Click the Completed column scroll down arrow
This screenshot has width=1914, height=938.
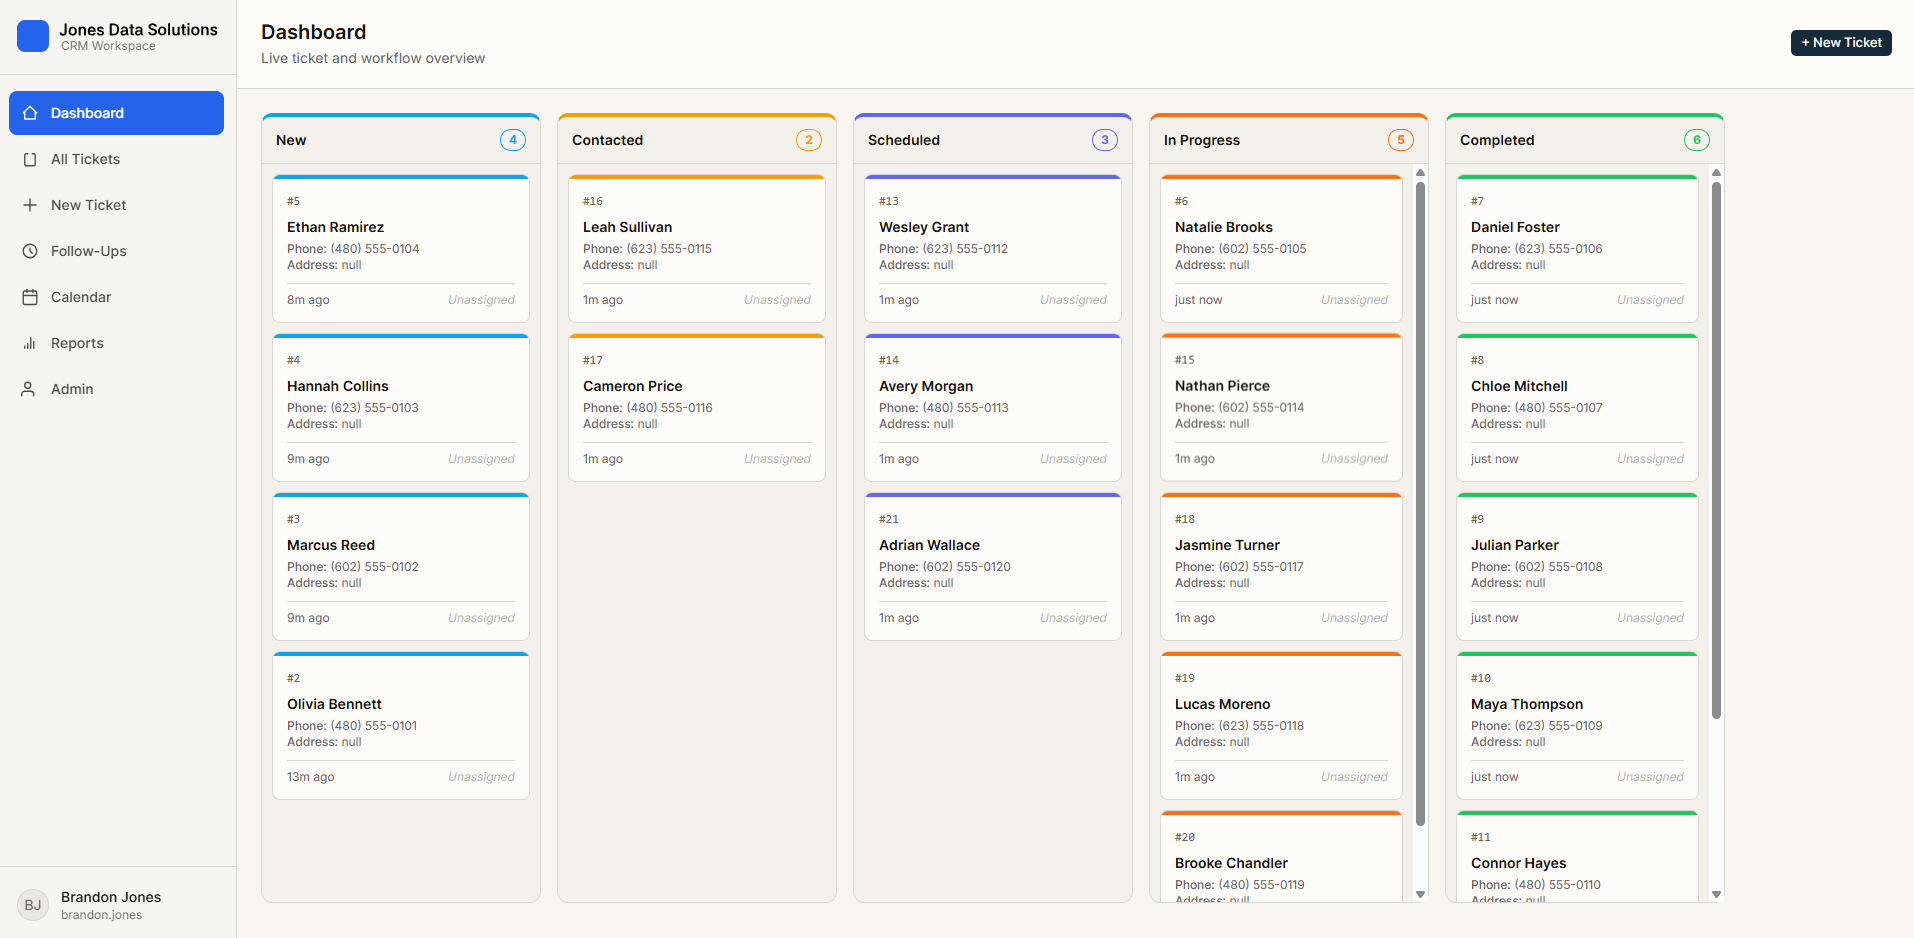click(1716, 894)
